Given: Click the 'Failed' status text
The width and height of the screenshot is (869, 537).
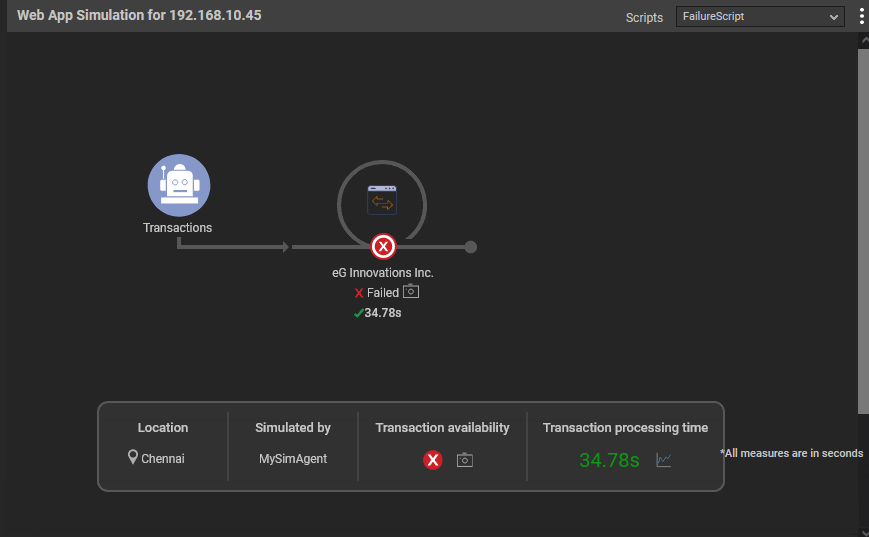Looking at the screenshot, I should [382, 293].
